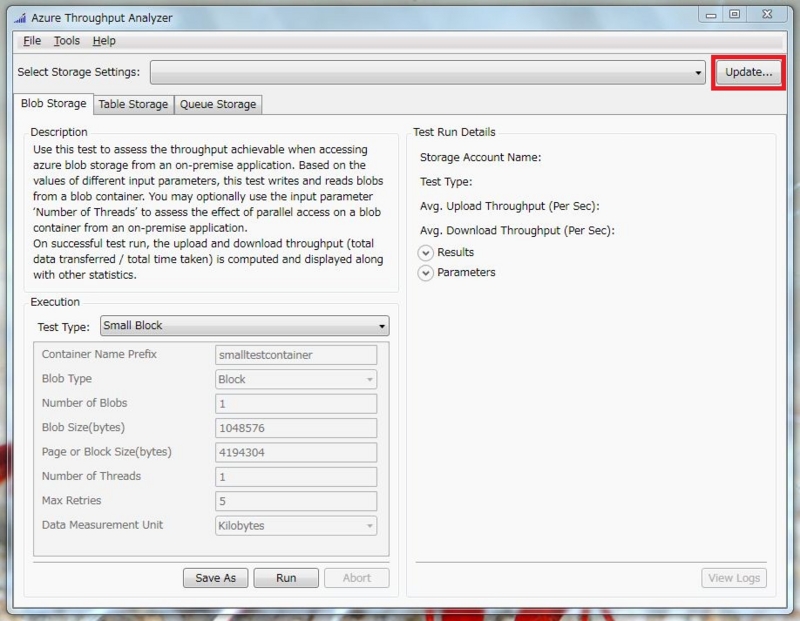Open the File menu
The height and width of the screenshot is (621, 800).
[32, 41]
